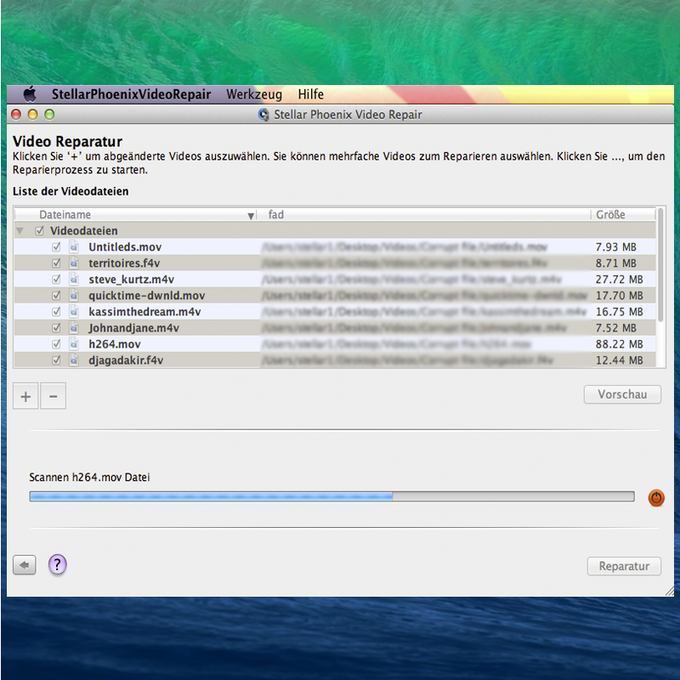The height and width of the screenshot is (680, 680).
Task: Open the Werkzeug menu
Action: coord(254,94)
